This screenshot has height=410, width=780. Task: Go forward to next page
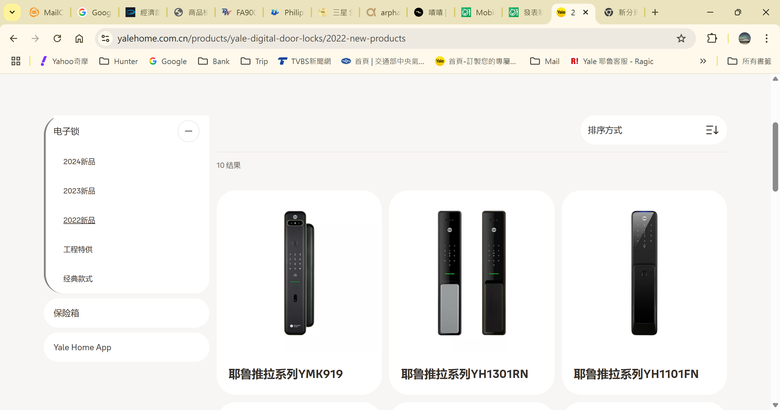pos(35,38)
